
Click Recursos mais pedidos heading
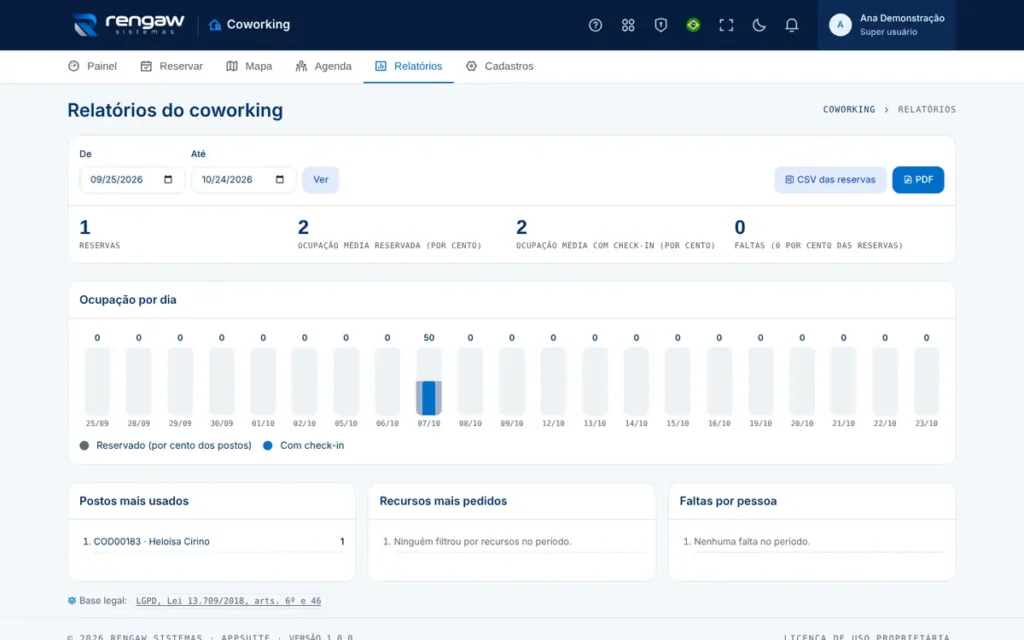coord(443,501)
